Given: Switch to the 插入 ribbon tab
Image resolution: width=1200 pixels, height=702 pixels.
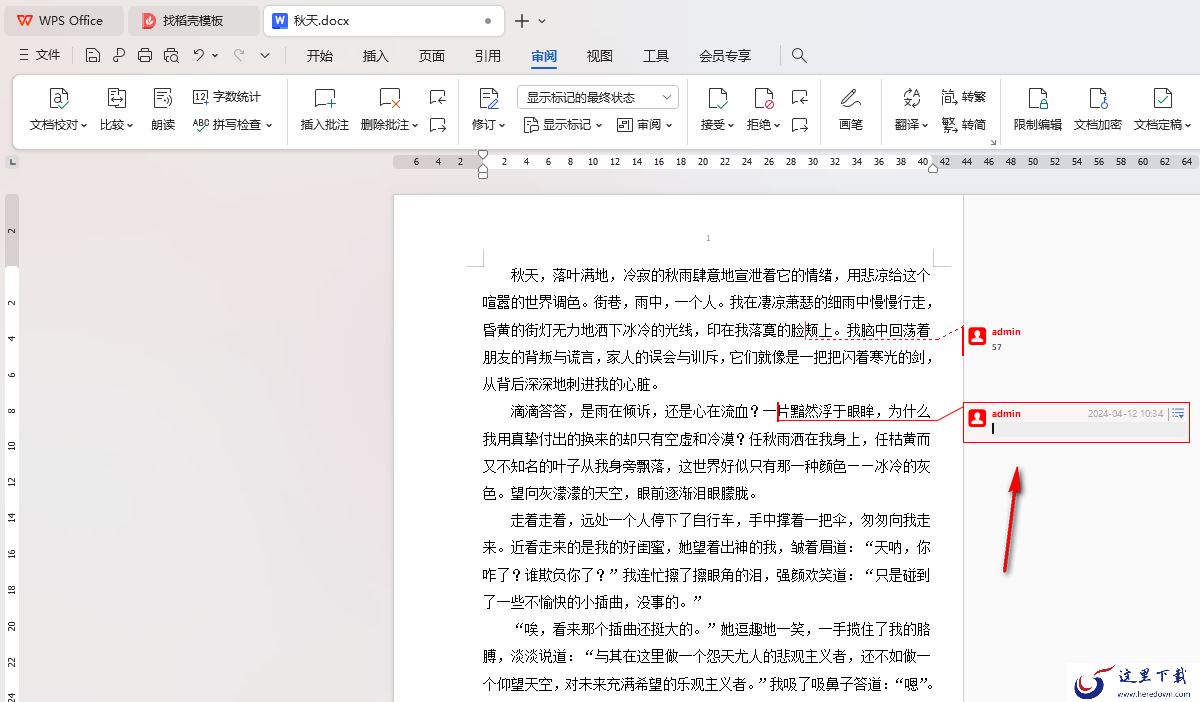Looking at the screenshot, I should [x=376, y=56].
